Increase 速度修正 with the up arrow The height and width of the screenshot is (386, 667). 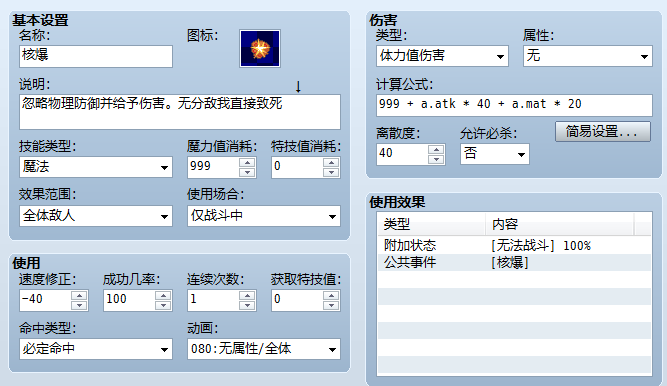(x=79, y=295)
